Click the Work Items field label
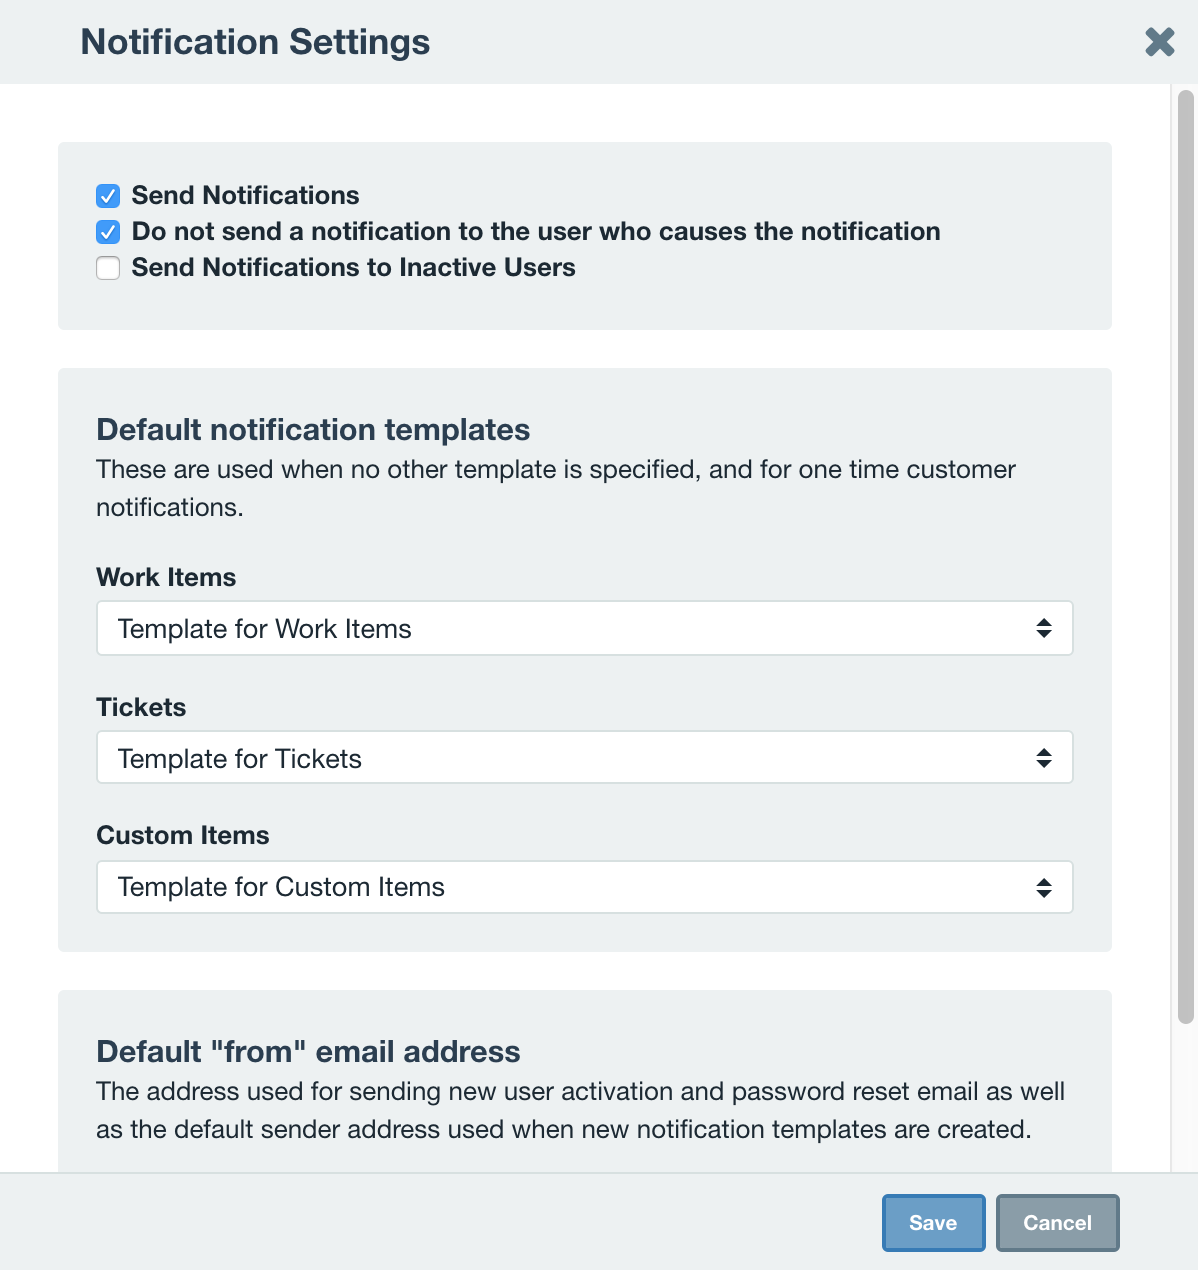This screenshot has width=1198, height=1270. pos(166,578)
